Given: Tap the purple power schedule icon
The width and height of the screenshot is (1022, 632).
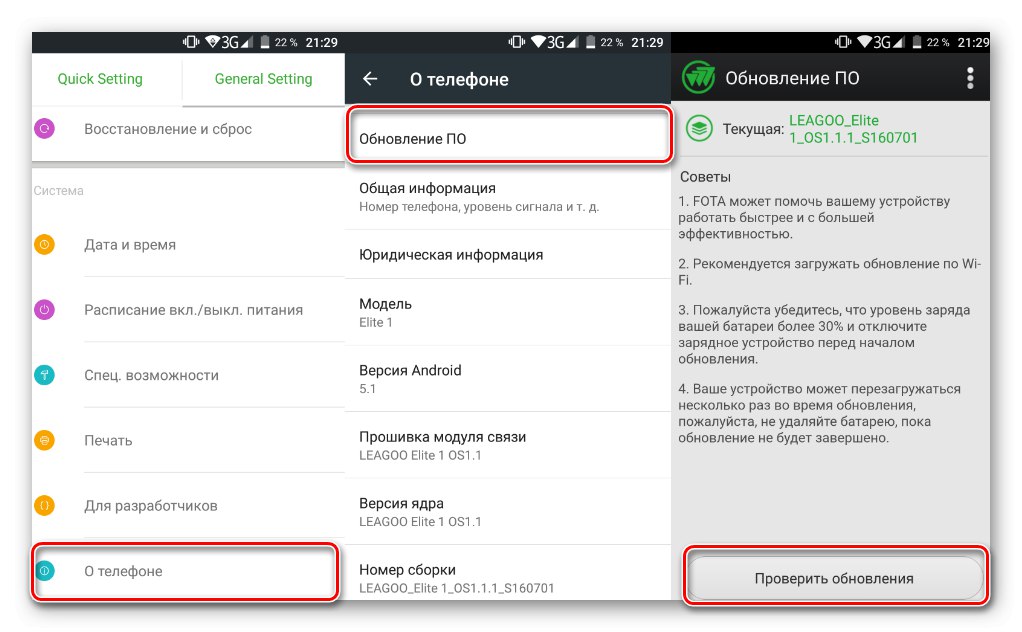Looking at the screenshot, I should click(44, 309).
